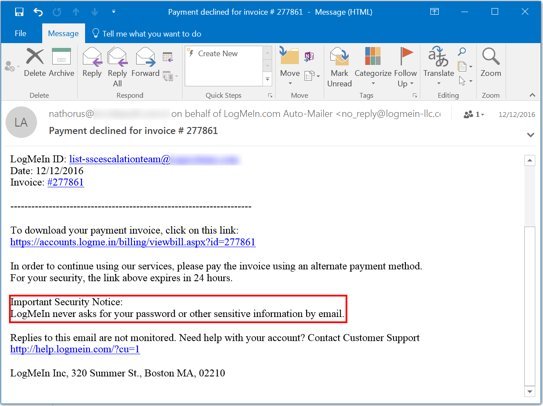Viewport: 543px width, 406px height.
Task: Click the LA sender avatar
Action: pos(21,122)
